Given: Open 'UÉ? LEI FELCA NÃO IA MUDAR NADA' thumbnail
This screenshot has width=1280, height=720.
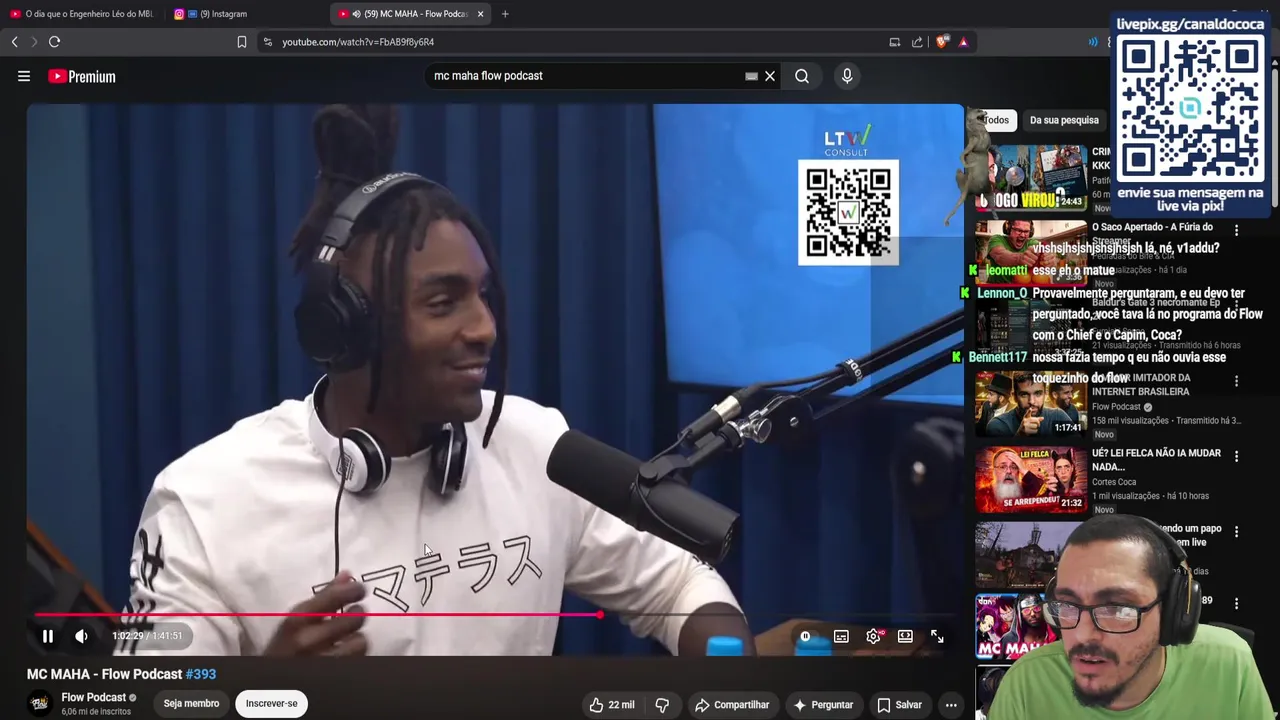Looking at the screenshot, I should (1031, 479).
